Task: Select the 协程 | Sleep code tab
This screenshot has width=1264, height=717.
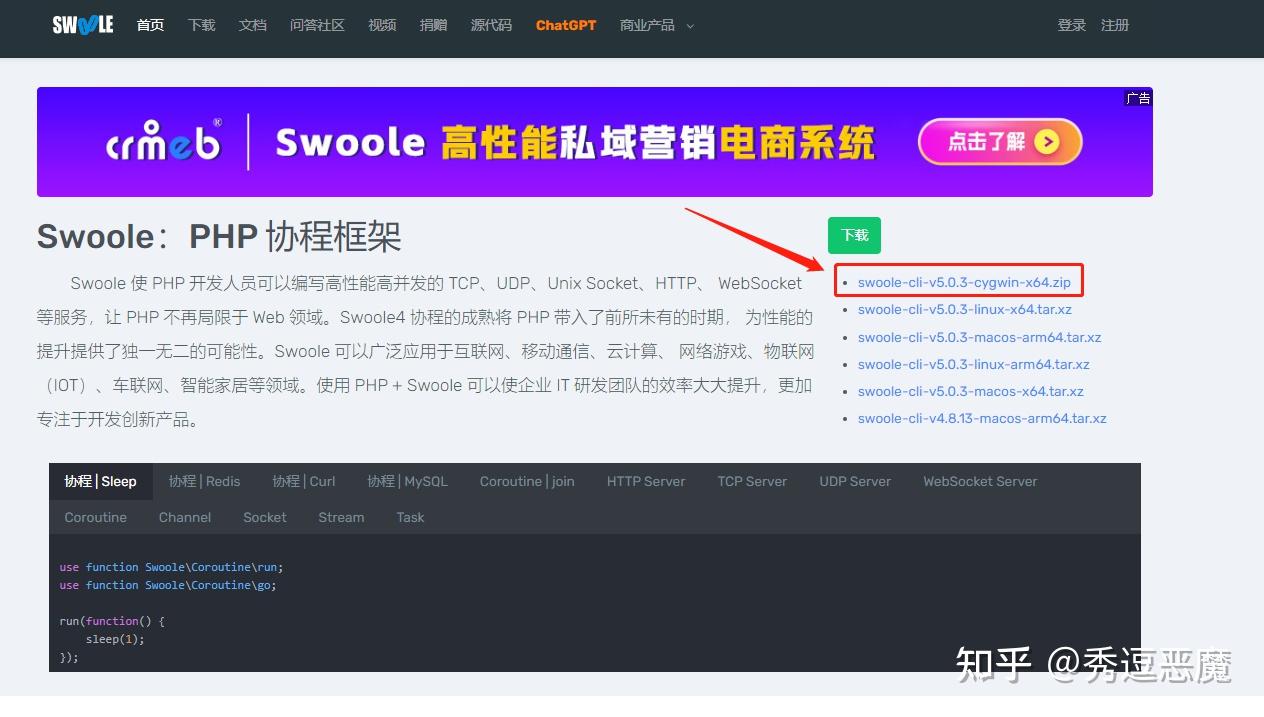Action: click(100, 481)
